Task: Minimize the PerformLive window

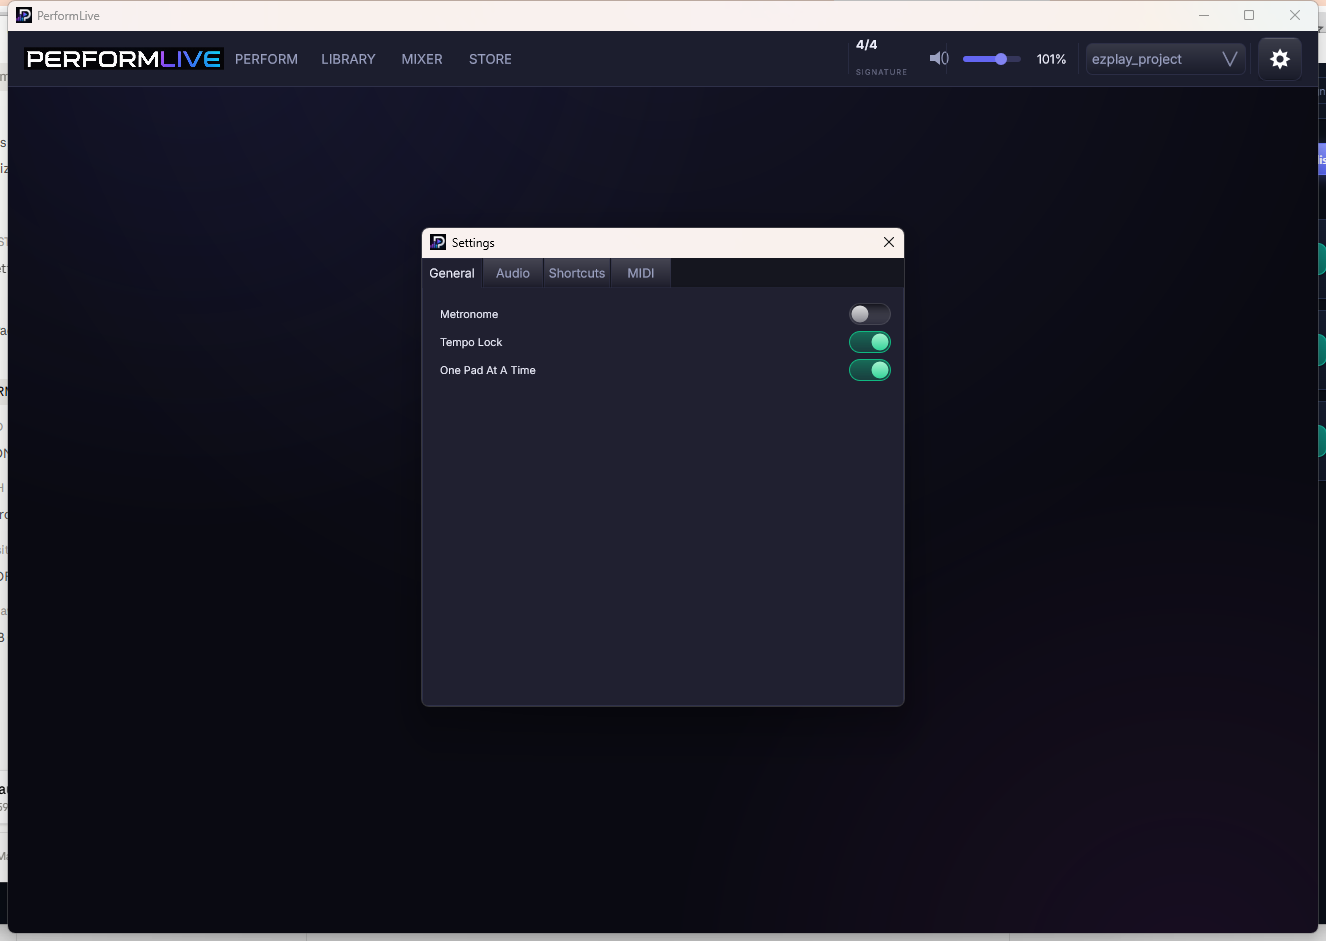Action: coord(1204,15)
